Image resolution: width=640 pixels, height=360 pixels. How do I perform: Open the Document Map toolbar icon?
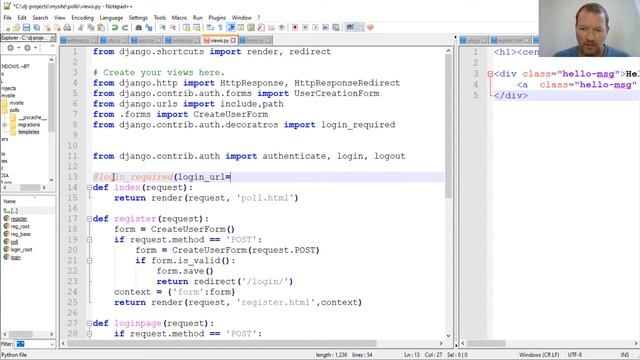click(250, 27)
